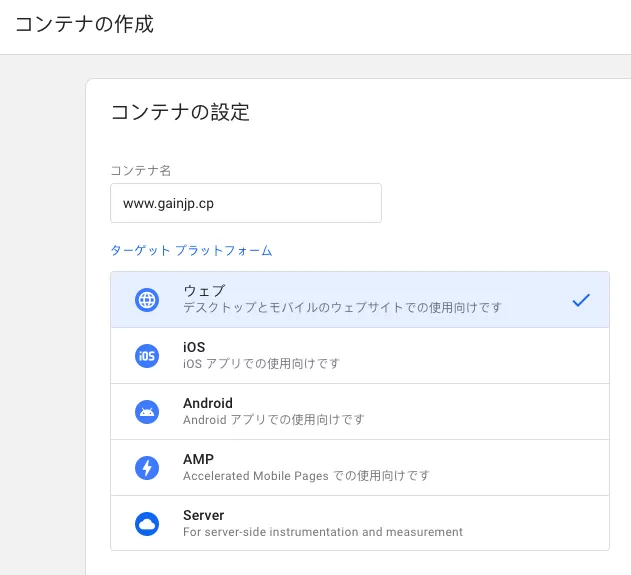Click the iOS platform icon
The image size is (631, 575).
pyautogui.click(x=147, y=356)
